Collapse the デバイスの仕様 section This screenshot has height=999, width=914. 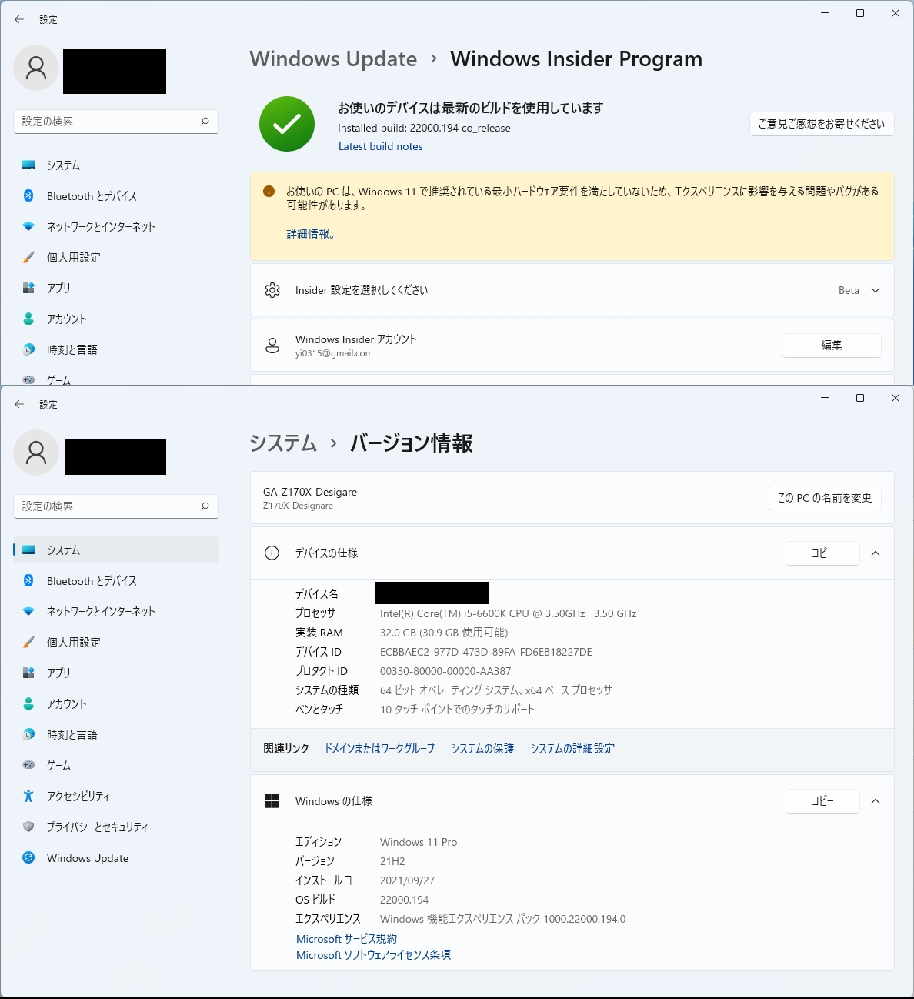click(x=876, y=553)
